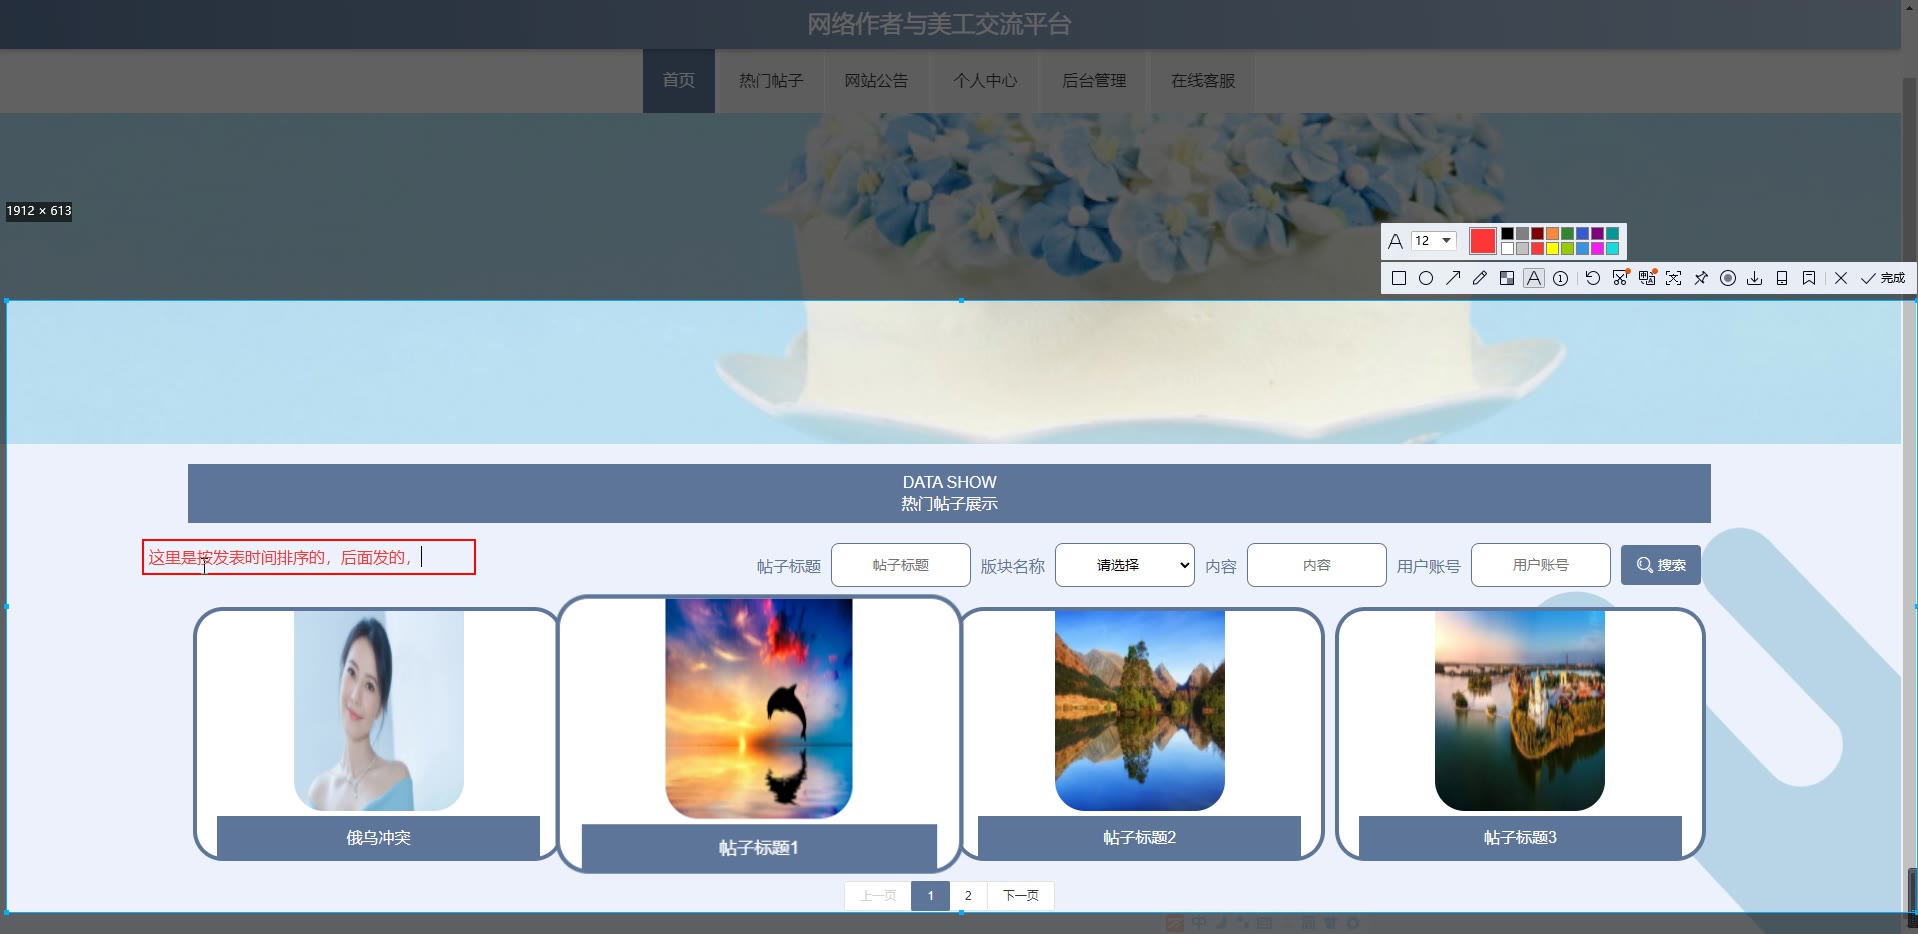
Task: Select the numbered step marker tool
Action: click(x=1561, y=278)
